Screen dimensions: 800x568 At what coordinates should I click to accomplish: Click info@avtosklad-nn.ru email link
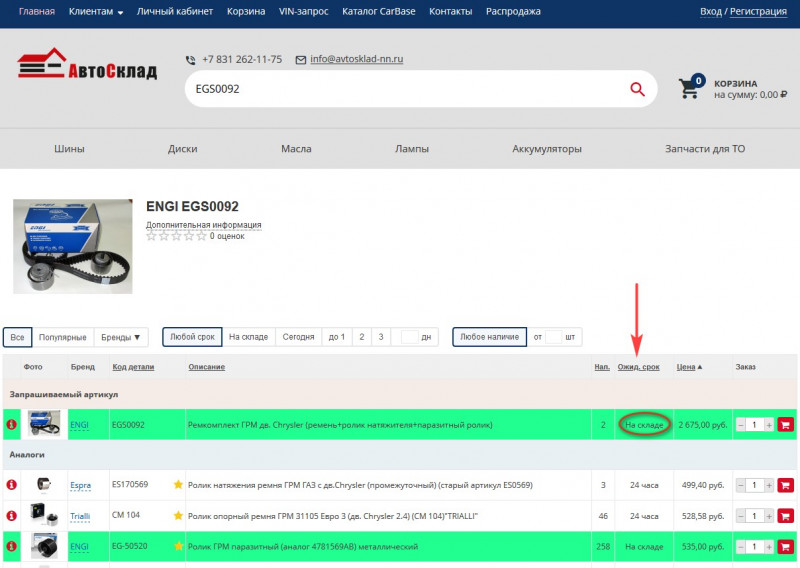[356, 59]
